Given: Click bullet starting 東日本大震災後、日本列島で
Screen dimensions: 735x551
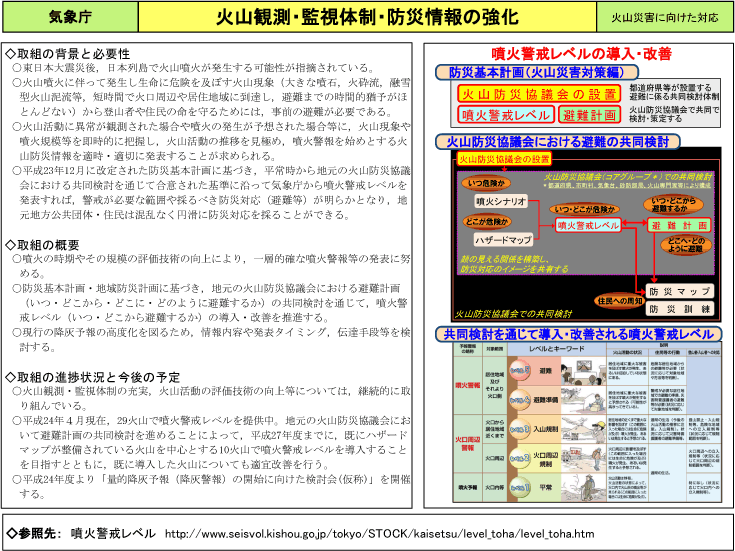Looking at the screenshot, I should pyautogui.click(x=193, y=68).
